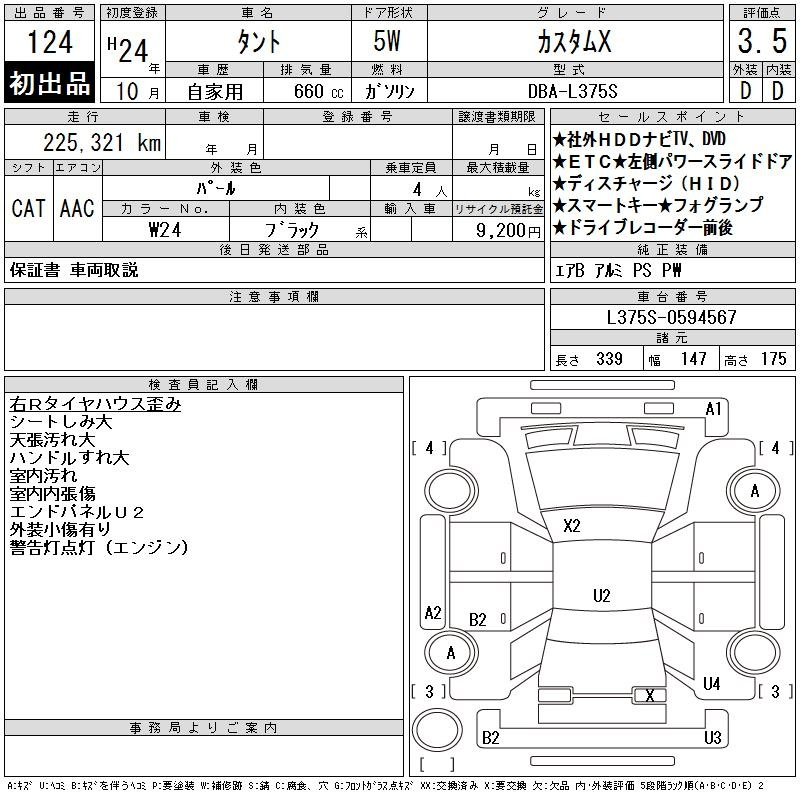Select the evaluation score 3.5
The height and width of the screenshot is (800, 800).
click(759, 43)
